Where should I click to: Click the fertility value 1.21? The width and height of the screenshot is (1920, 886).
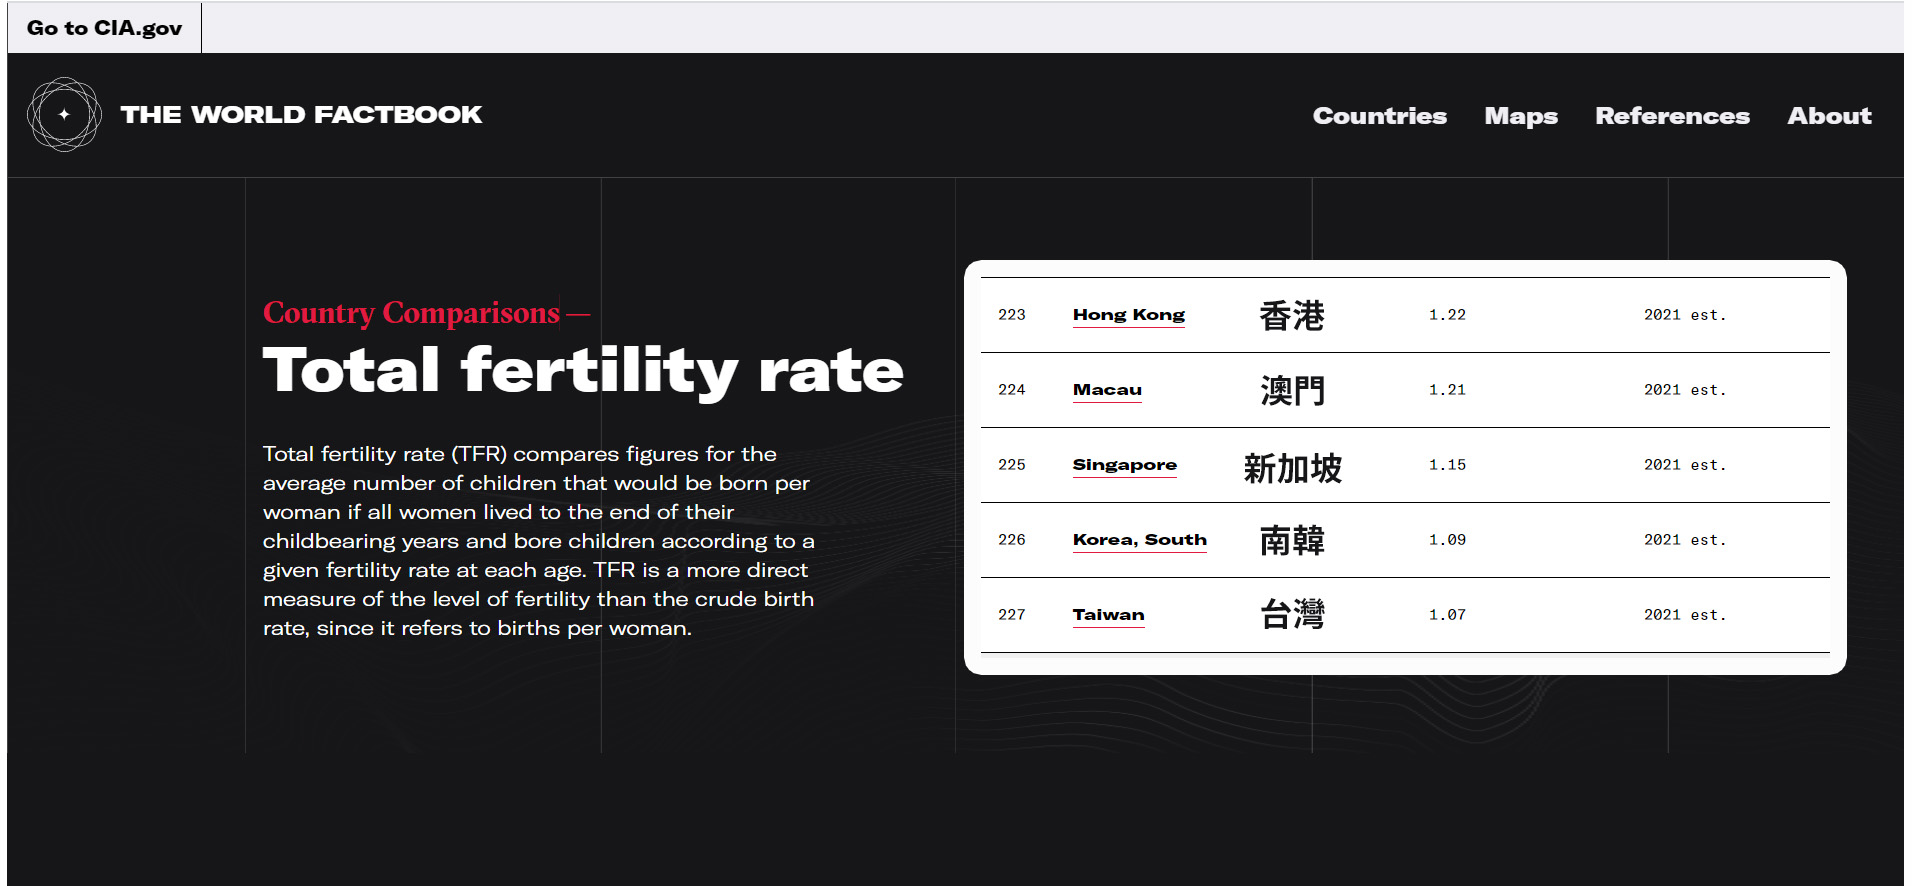[1447, 390]
